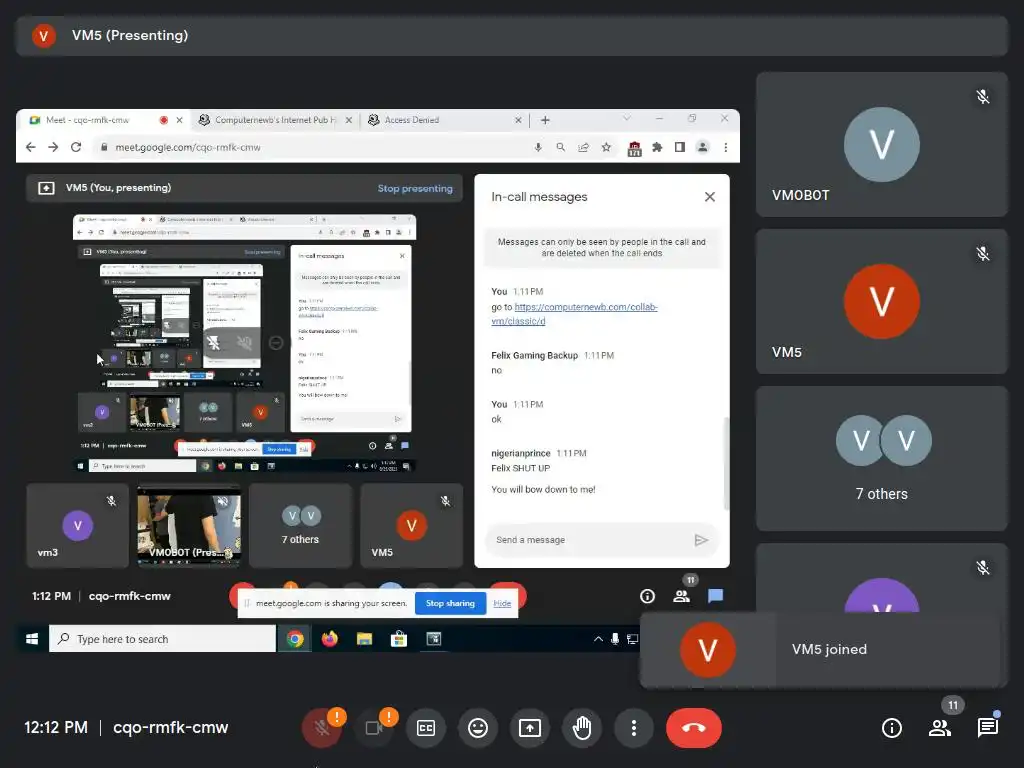Image resolution: width=1024 pixels, height=768 pixels.
Task: Open the Windows Start menu
Action: pos(31,639)
